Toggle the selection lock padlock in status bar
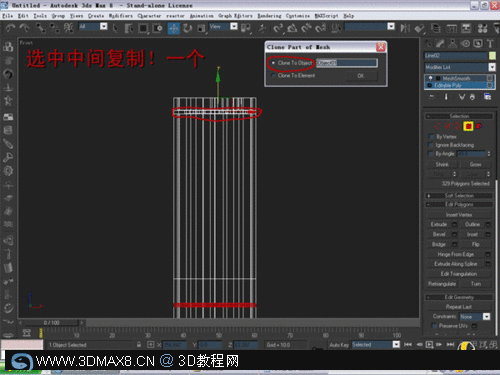This screenshot has width=500, height=375. (139, 345)
